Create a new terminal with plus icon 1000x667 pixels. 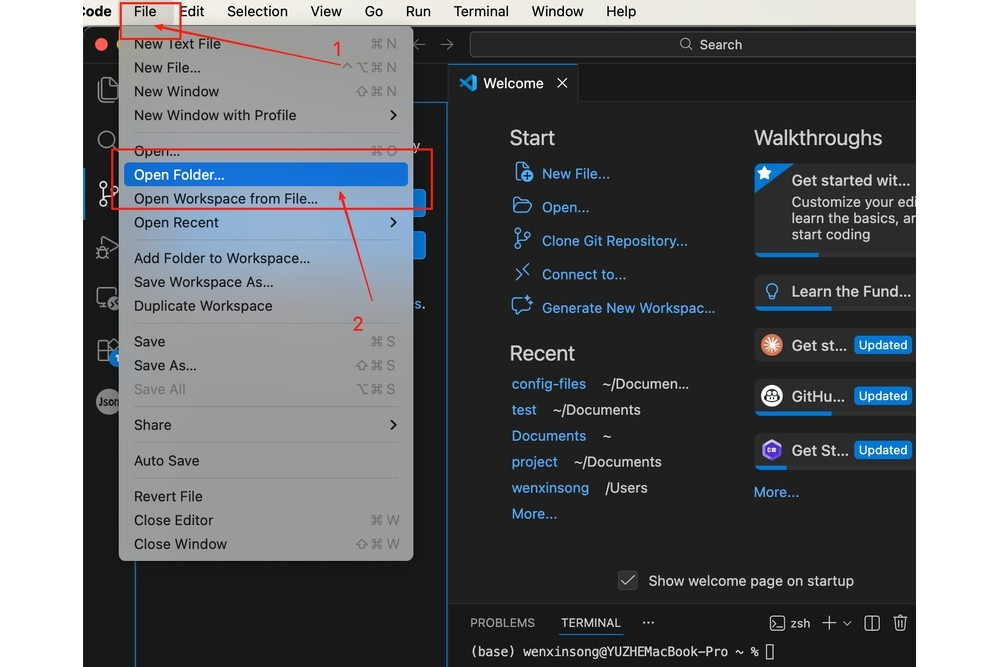pyautogui.click(x=828, y=623)
